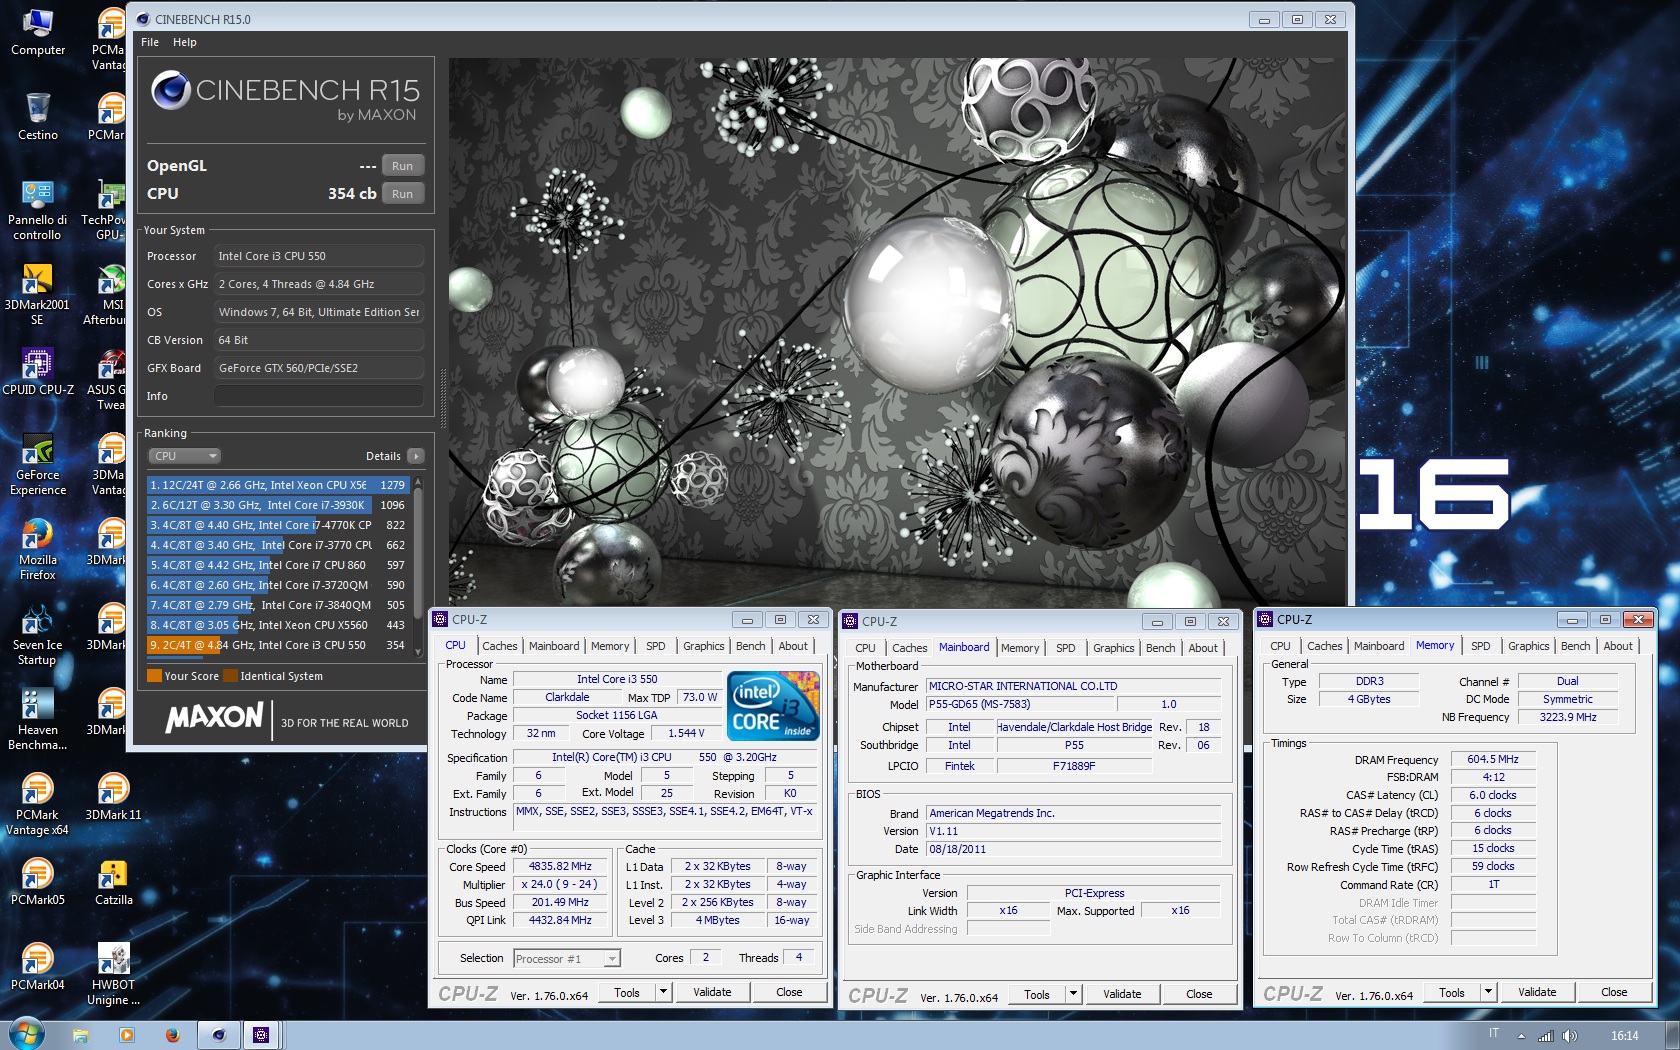Launch PCMark04 desktop shortcut
Screen dimensions: 1680x1050
point(37,967)
